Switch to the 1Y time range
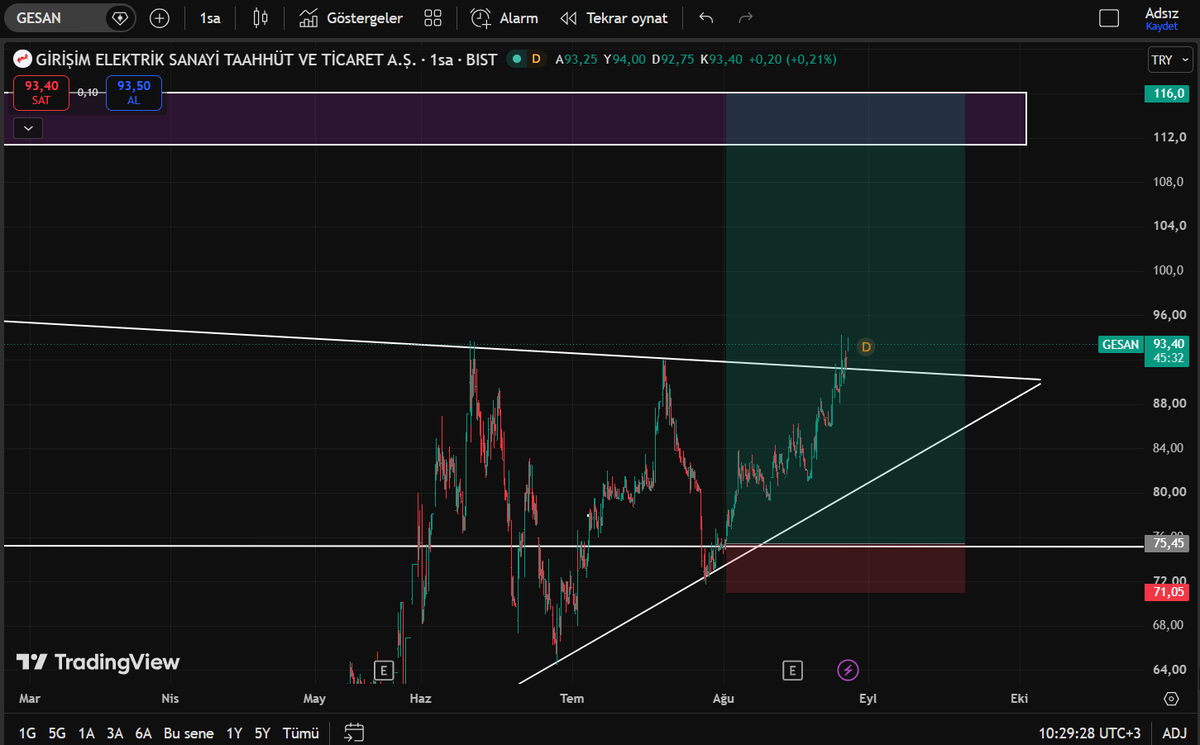1200x745 pixels. tap(234, 733)
